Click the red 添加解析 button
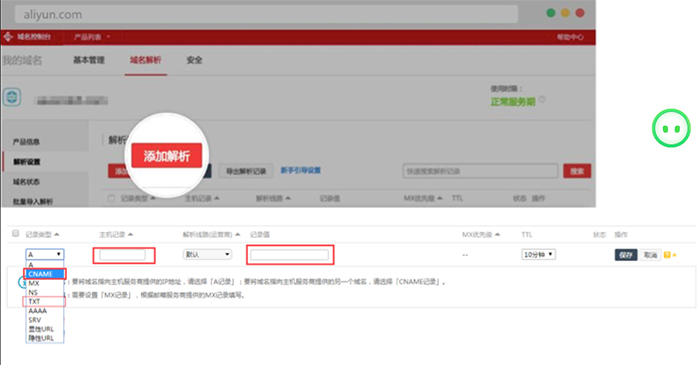The image size is (700, 365). pos(167,156)
